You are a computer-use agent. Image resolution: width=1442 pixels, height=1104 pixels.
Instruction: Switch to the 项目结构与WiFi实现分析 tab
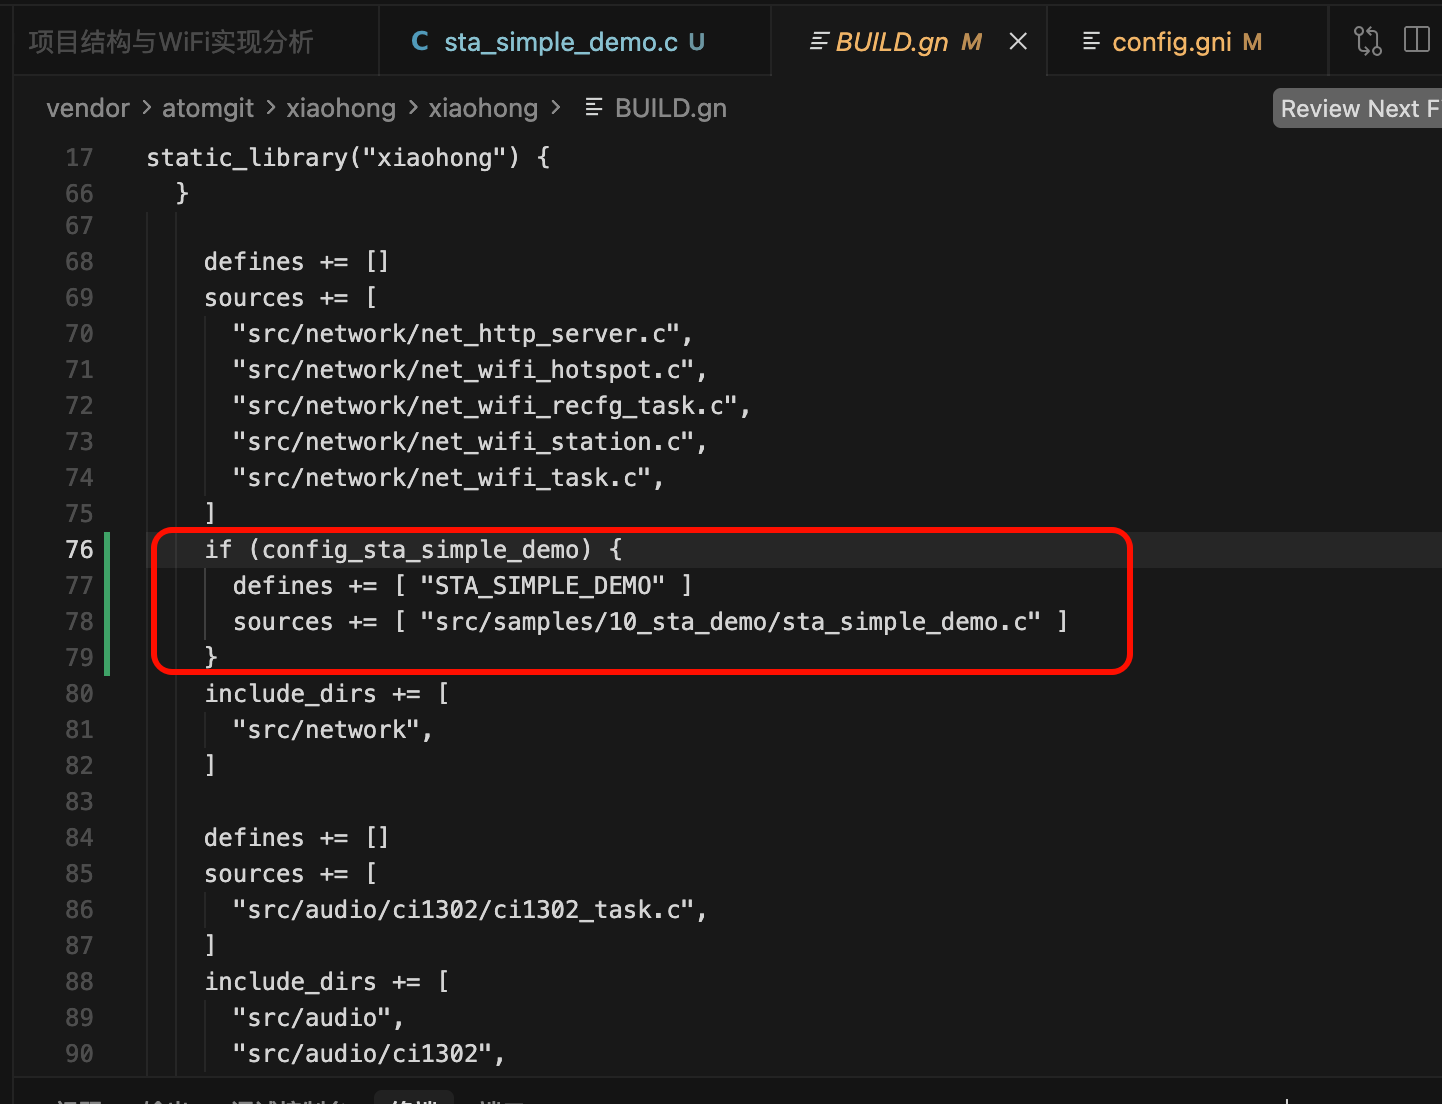point(171,41)
